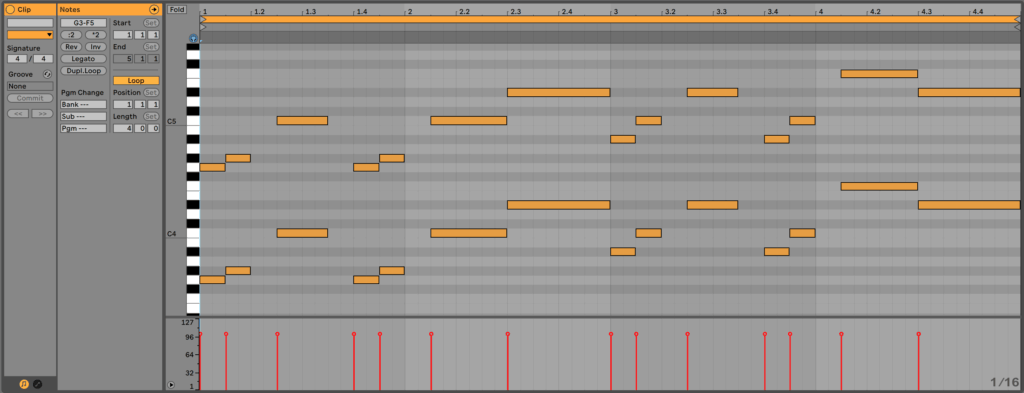This screenshot has width=1024, height=393.
Task: Click the clip name field
Action: (30, 23)
